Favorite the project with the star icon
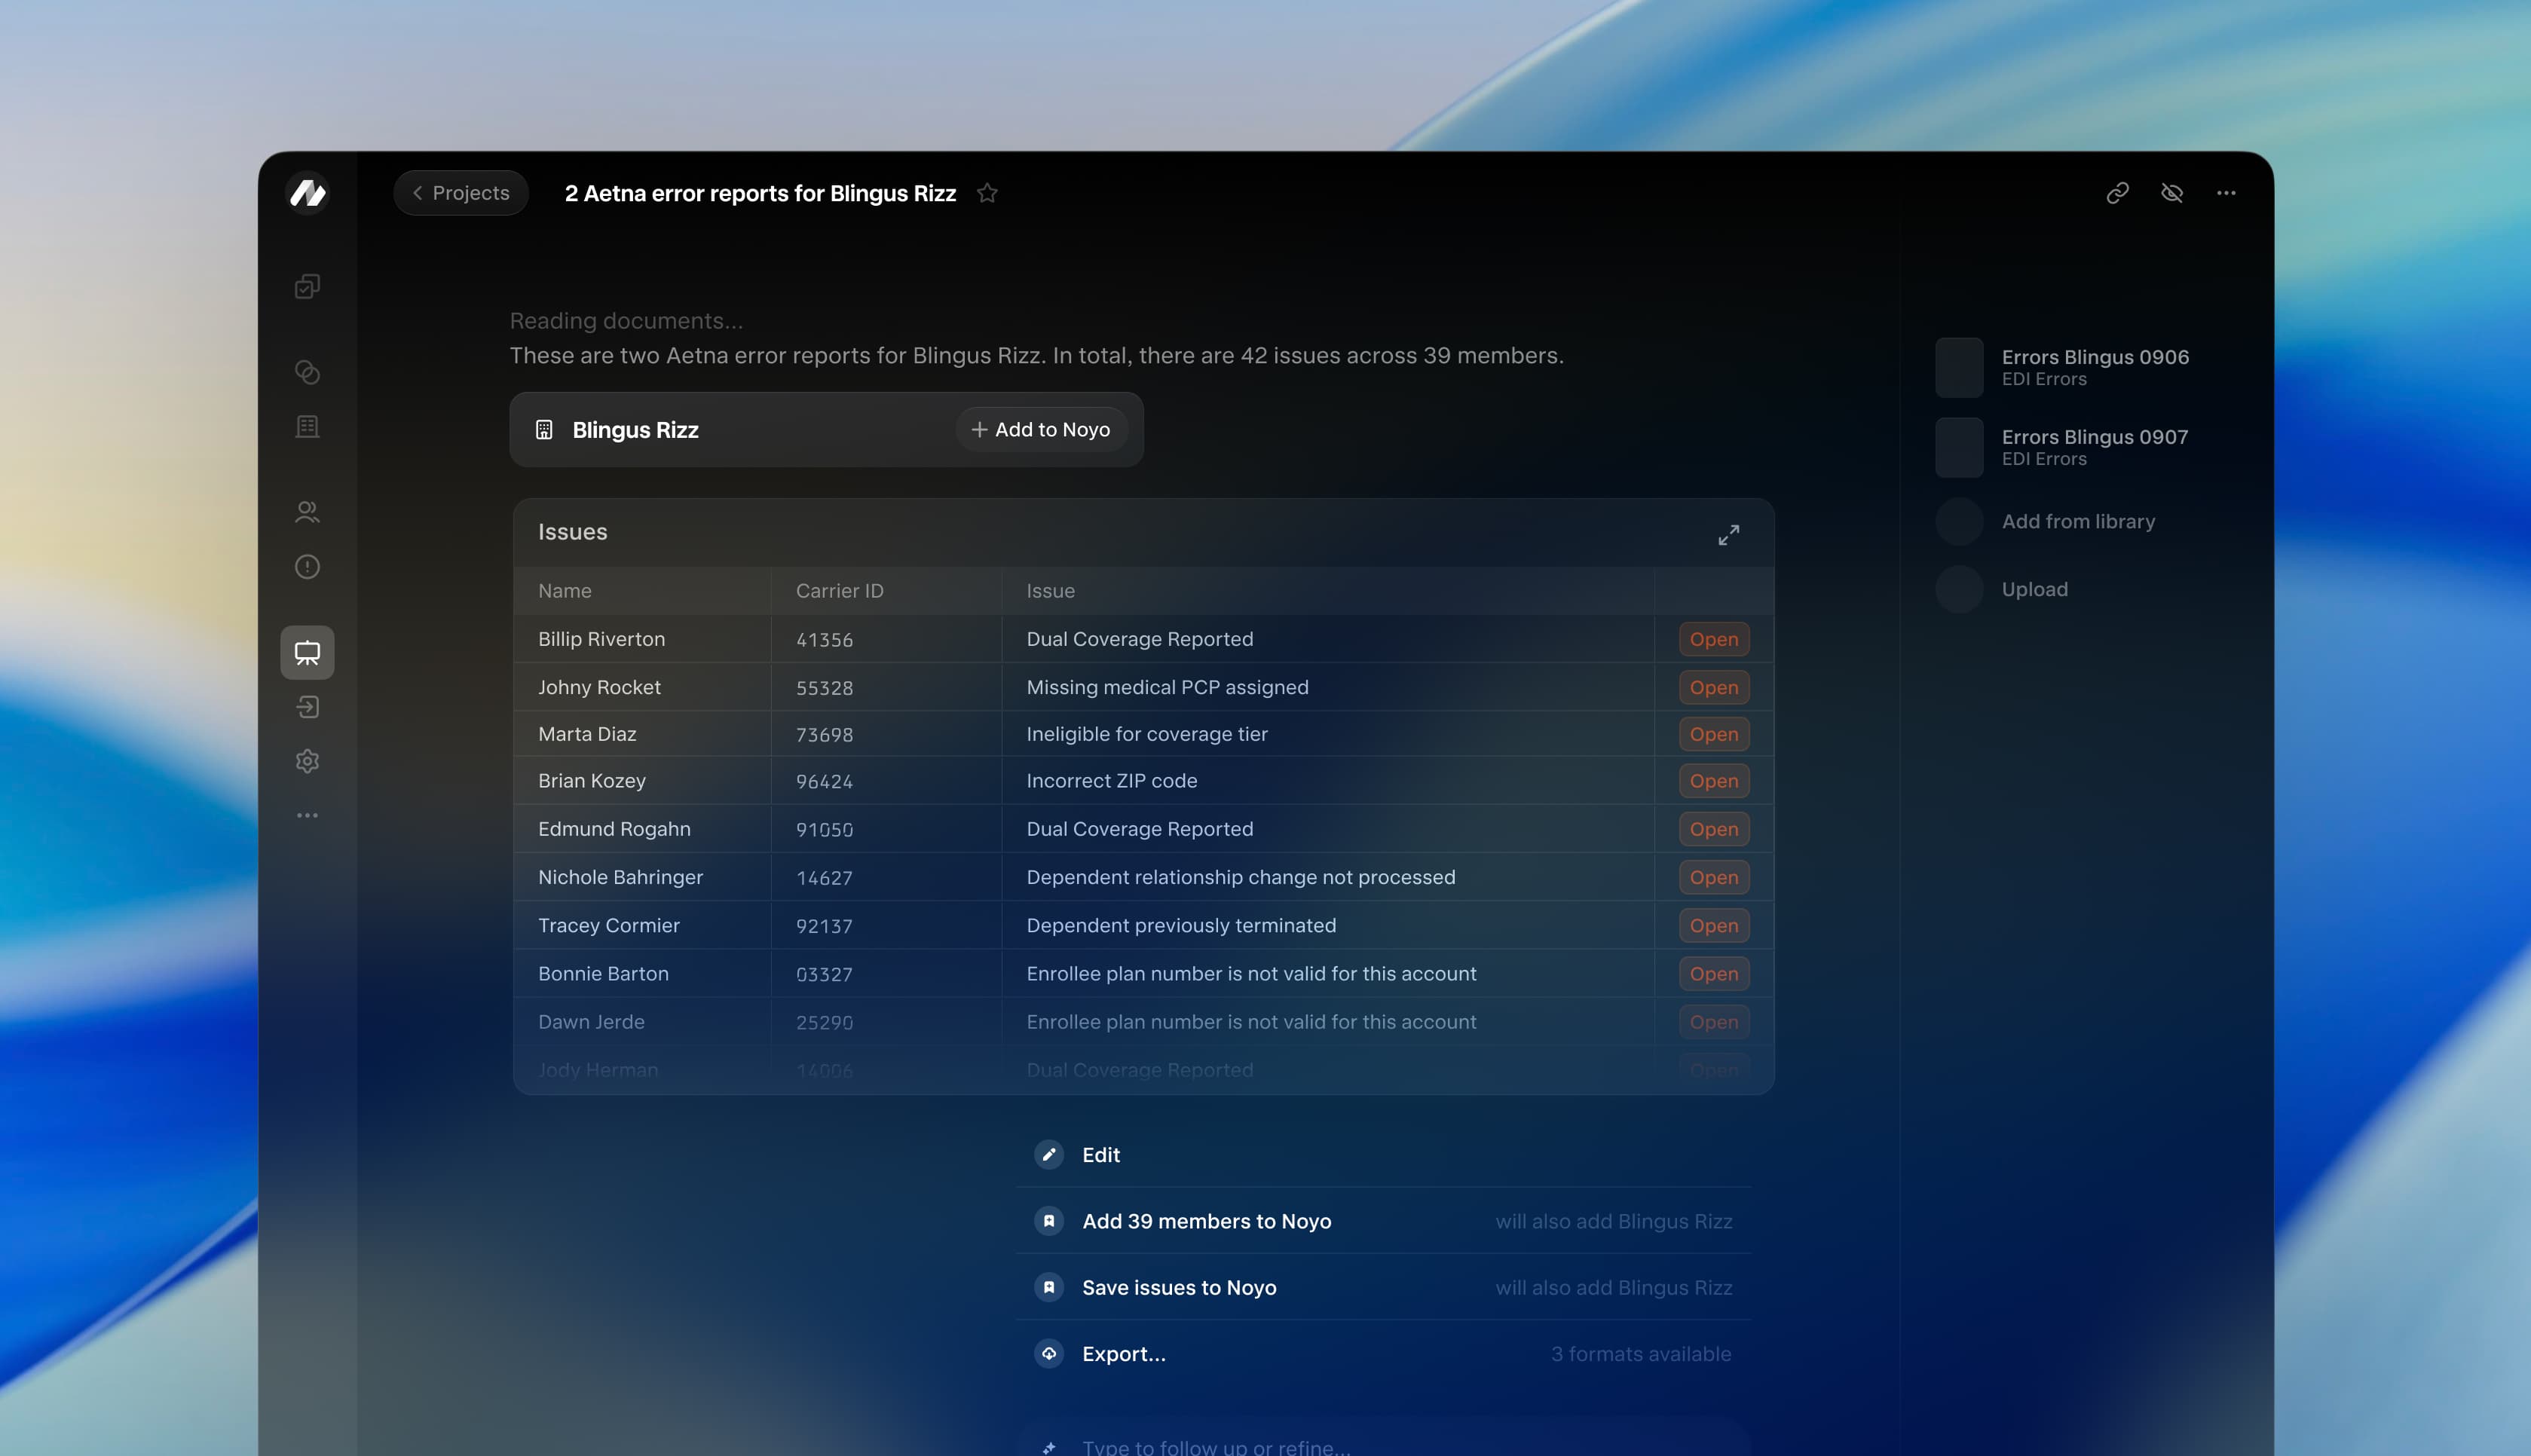Screen dimensions: 2531x1456 987,193
